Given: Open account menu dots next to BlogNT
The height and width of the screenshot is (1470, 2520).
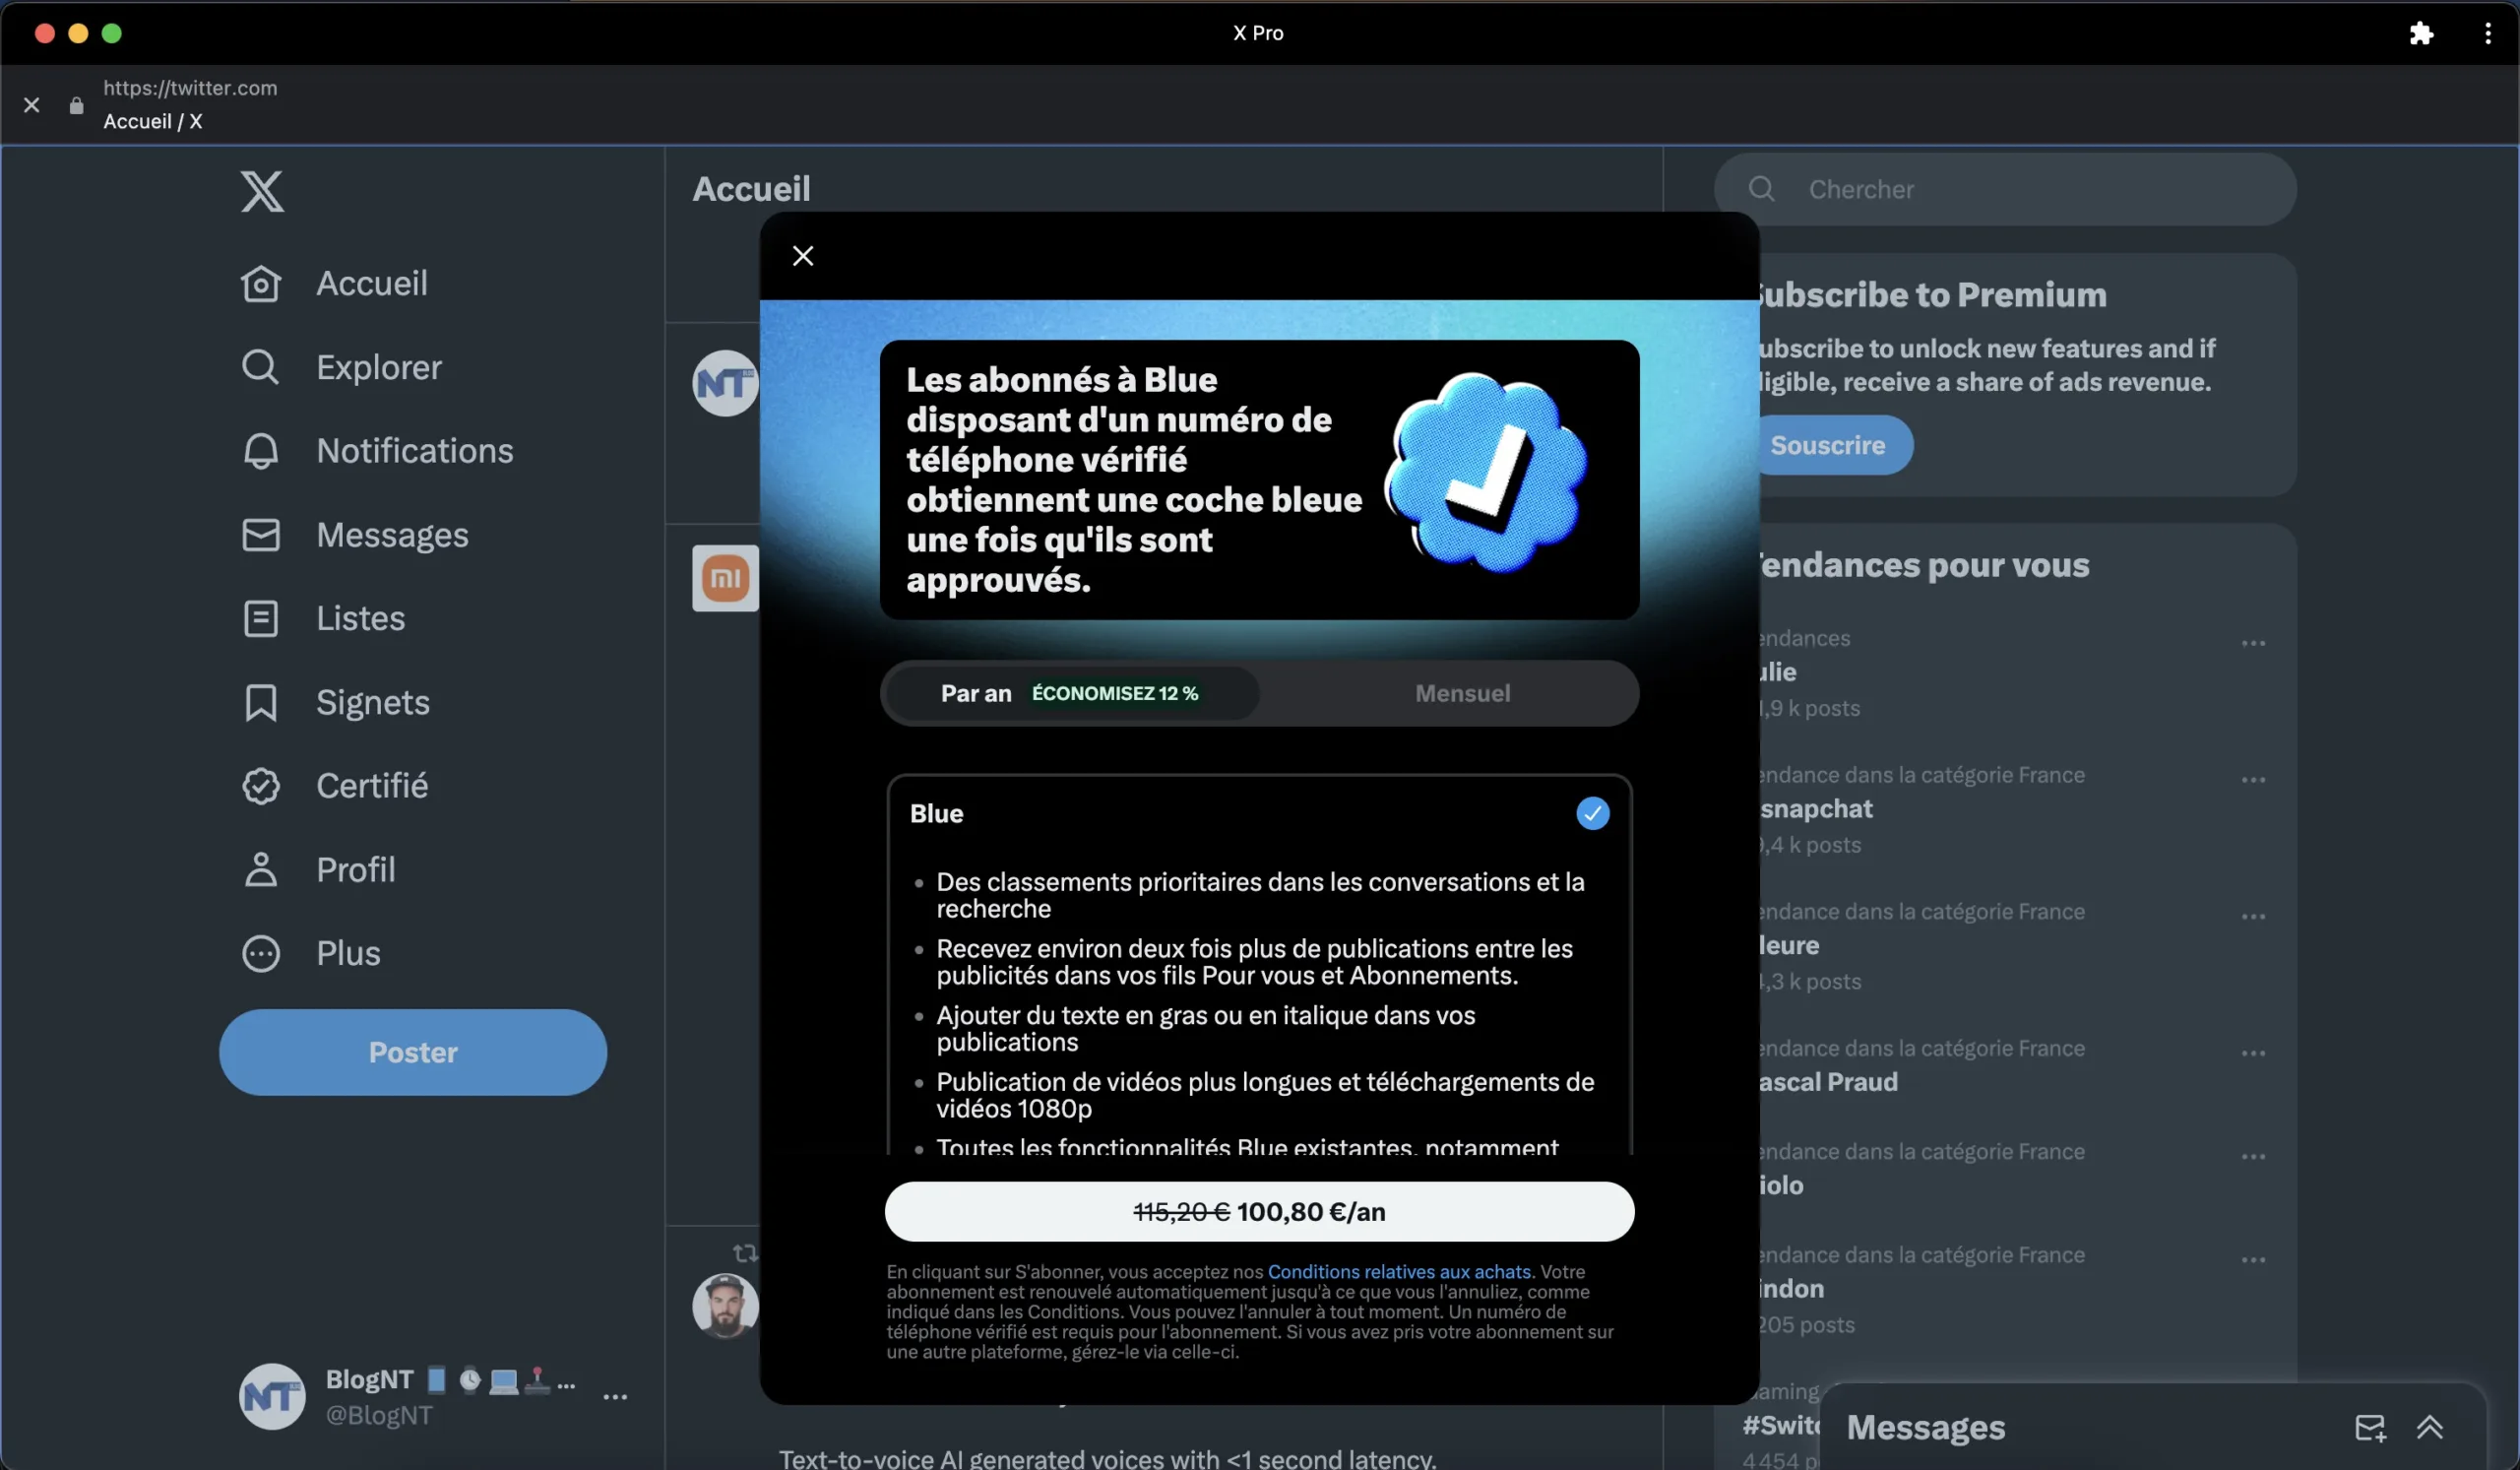Looking at the screenshot, I should [x=615, y=1397].
